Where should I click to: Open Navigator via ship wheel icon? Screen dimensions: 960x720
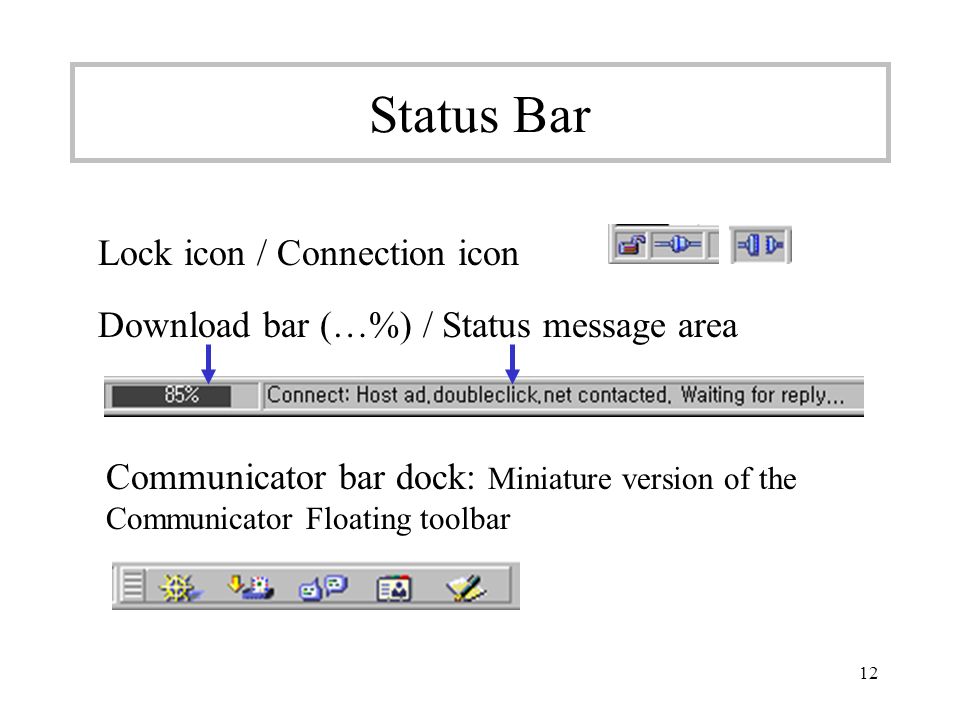click(180, 588)
